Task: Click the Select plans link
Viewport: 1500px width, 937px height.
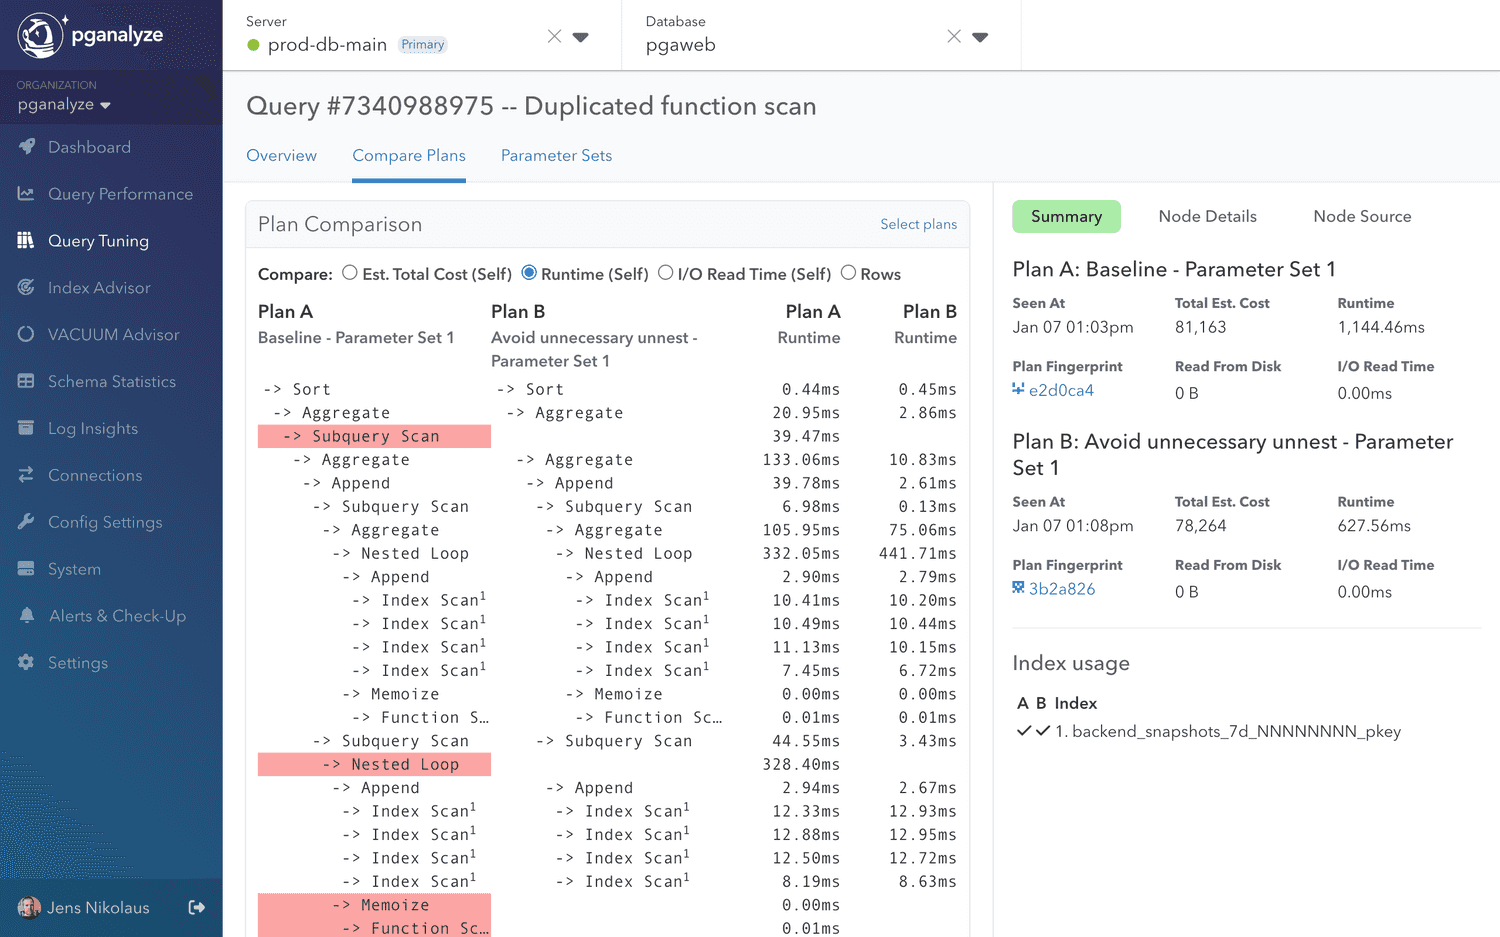Action: click(918, 224)
